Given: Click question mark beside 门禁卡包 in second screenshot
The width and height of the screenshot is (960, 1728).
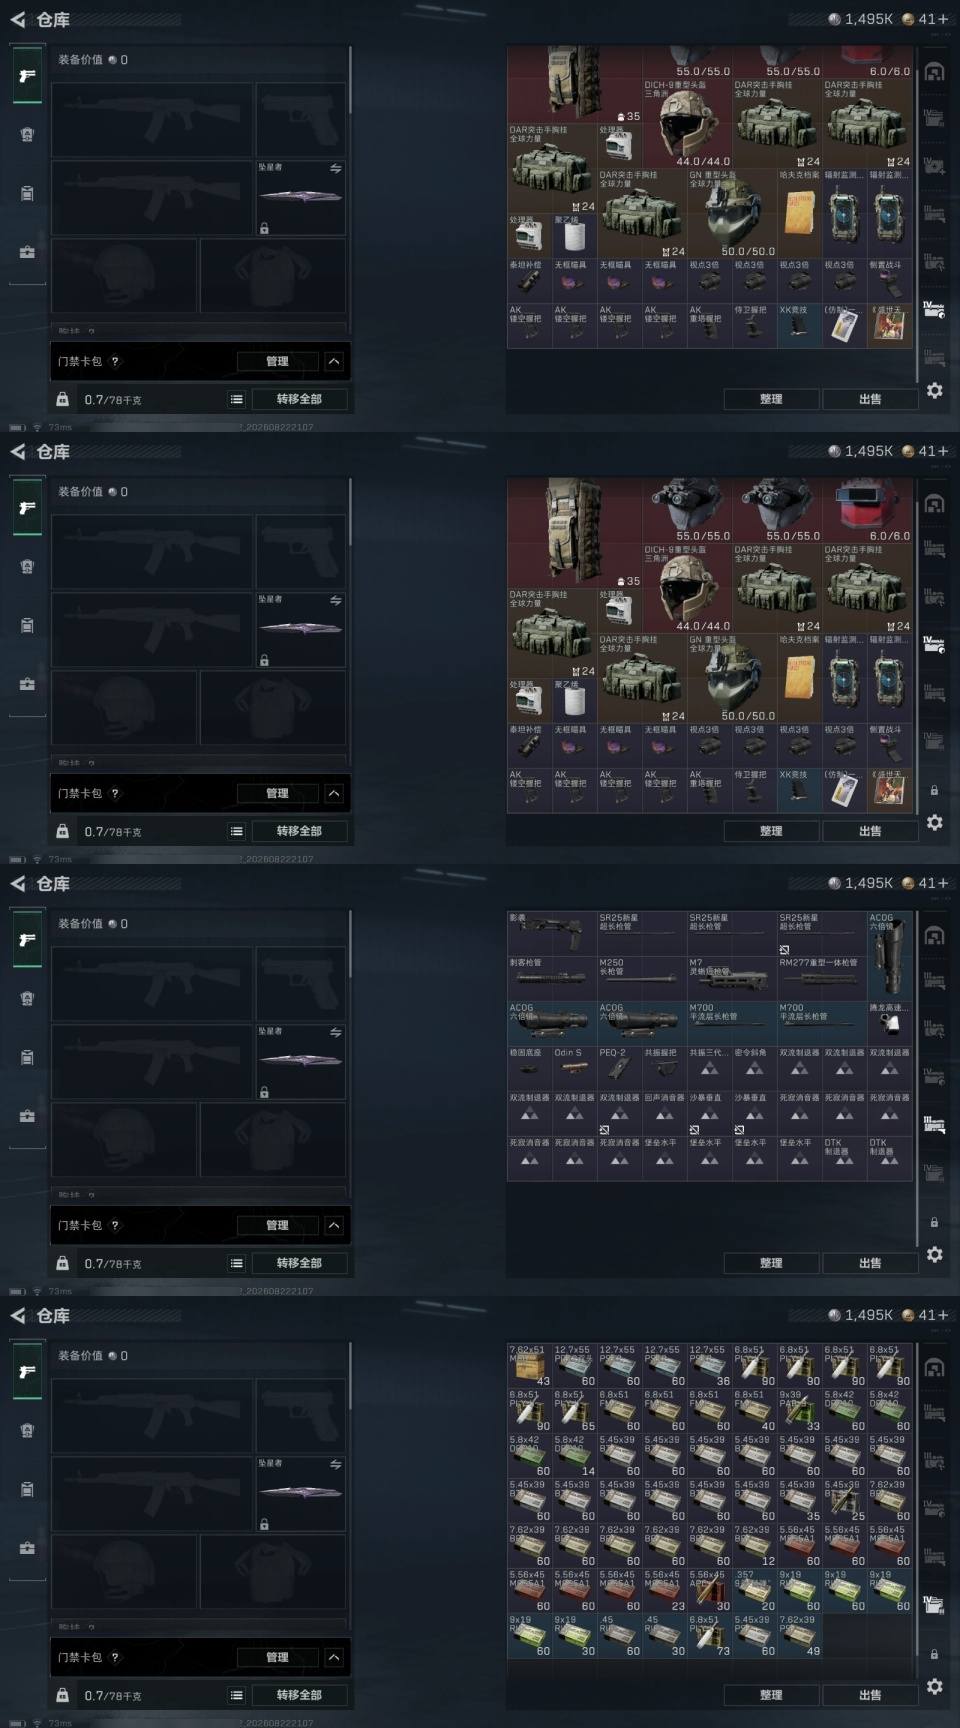Looking at the screenshot, I should click(x=115, y=793).
